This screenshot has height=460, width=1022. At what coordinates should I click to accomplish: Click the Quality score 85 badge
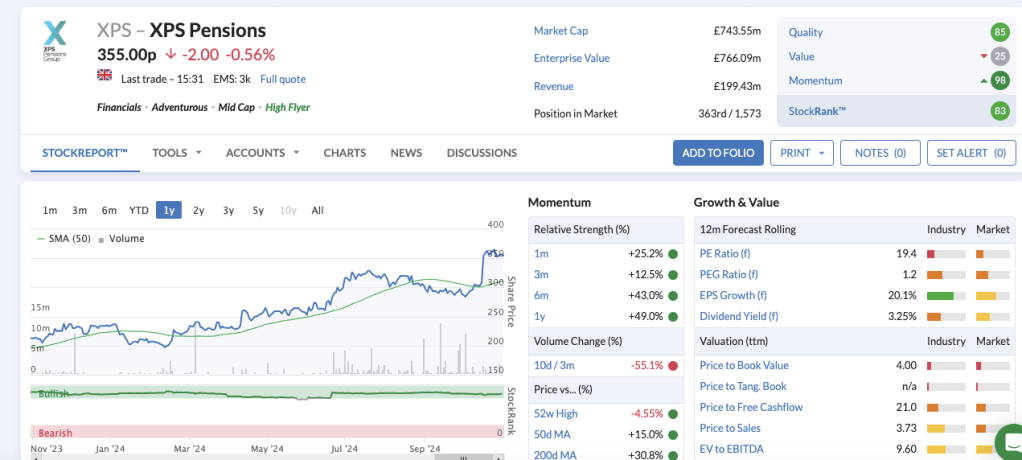[999, 32]
